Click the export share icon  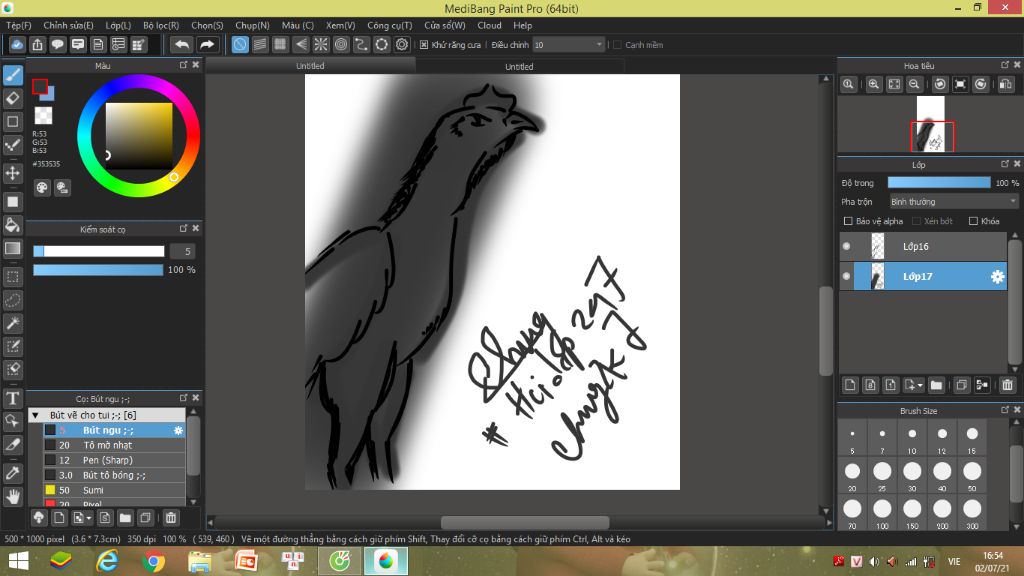pos(37,44)
